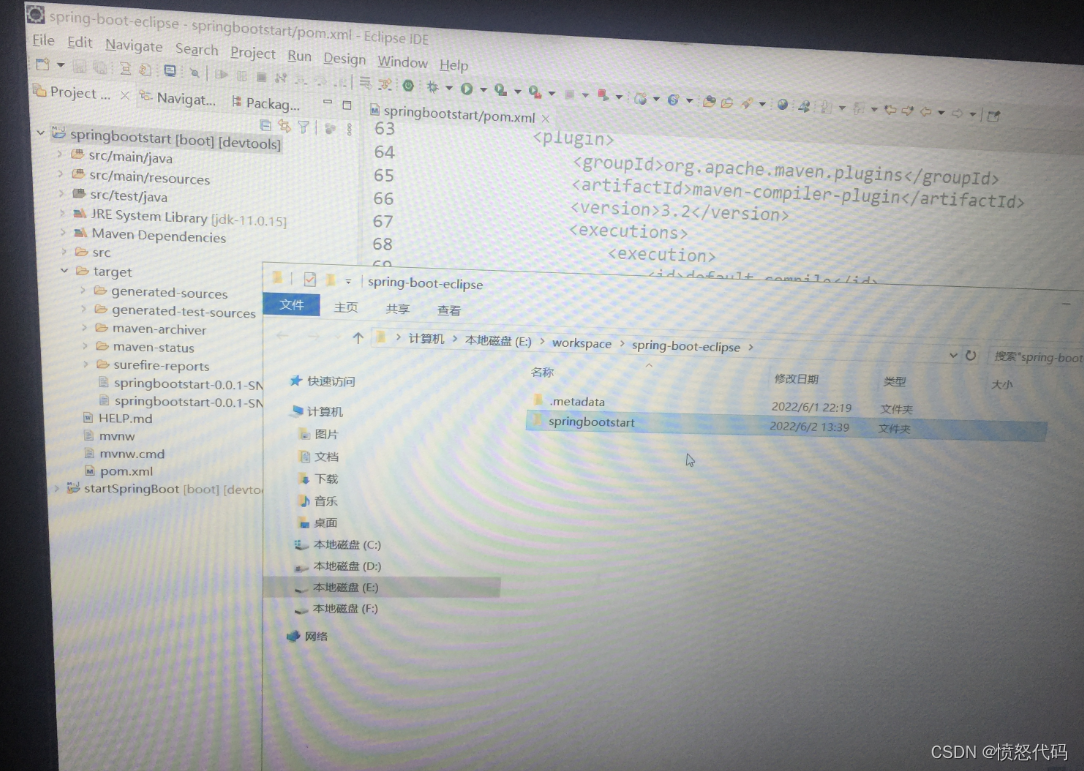This screenshot has height=771, width=1084.
Task: Open 快速访问 in Explorer sidebar
Action: click(x=330, y=381)
